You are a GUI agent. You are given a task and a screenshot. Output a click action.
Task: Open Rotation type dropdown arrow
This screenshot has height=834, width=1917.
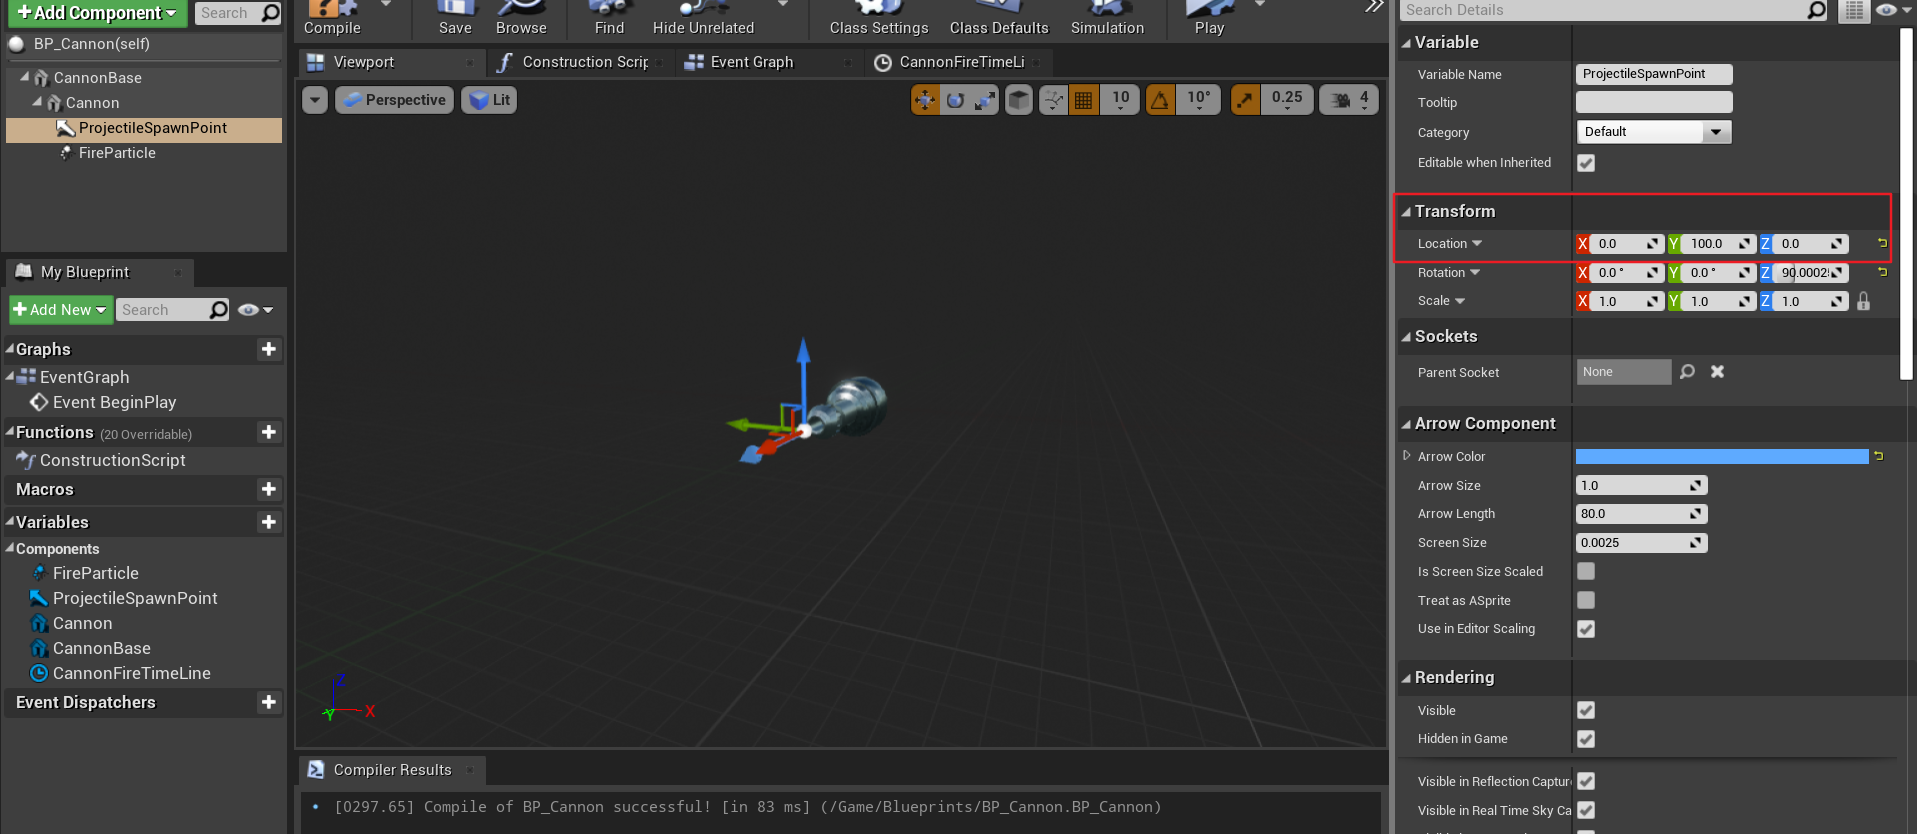click(1474, 272)
